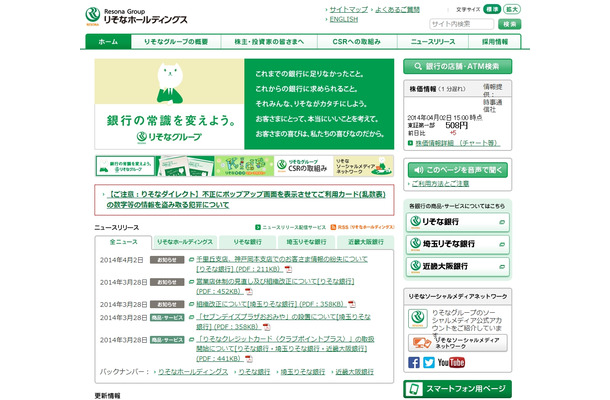
Task: Open the りそなダイレクト warning notice link
Action: [246, 200]
